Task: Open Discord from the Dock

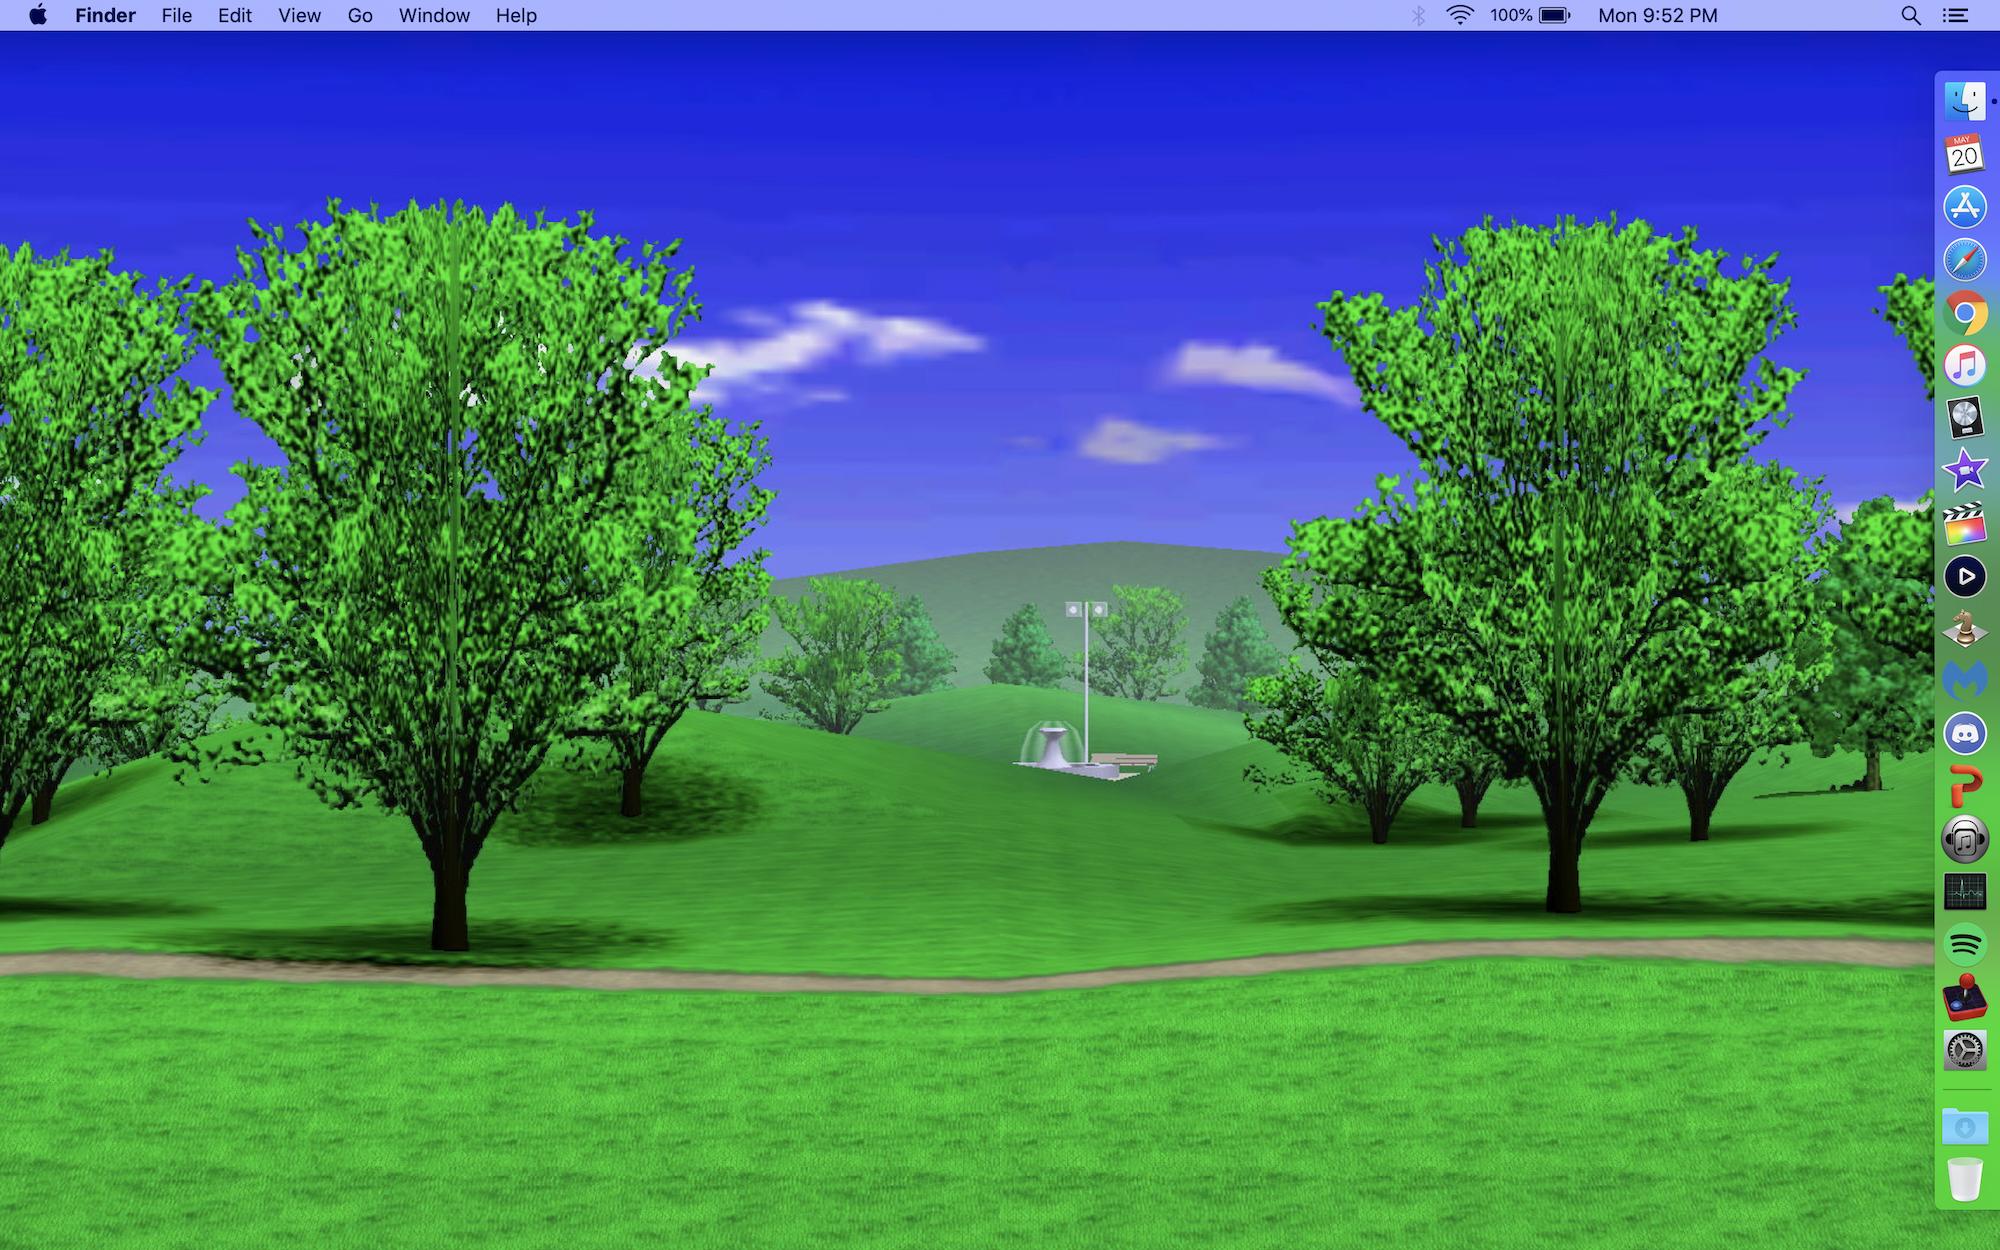Action: (1964, 734)
